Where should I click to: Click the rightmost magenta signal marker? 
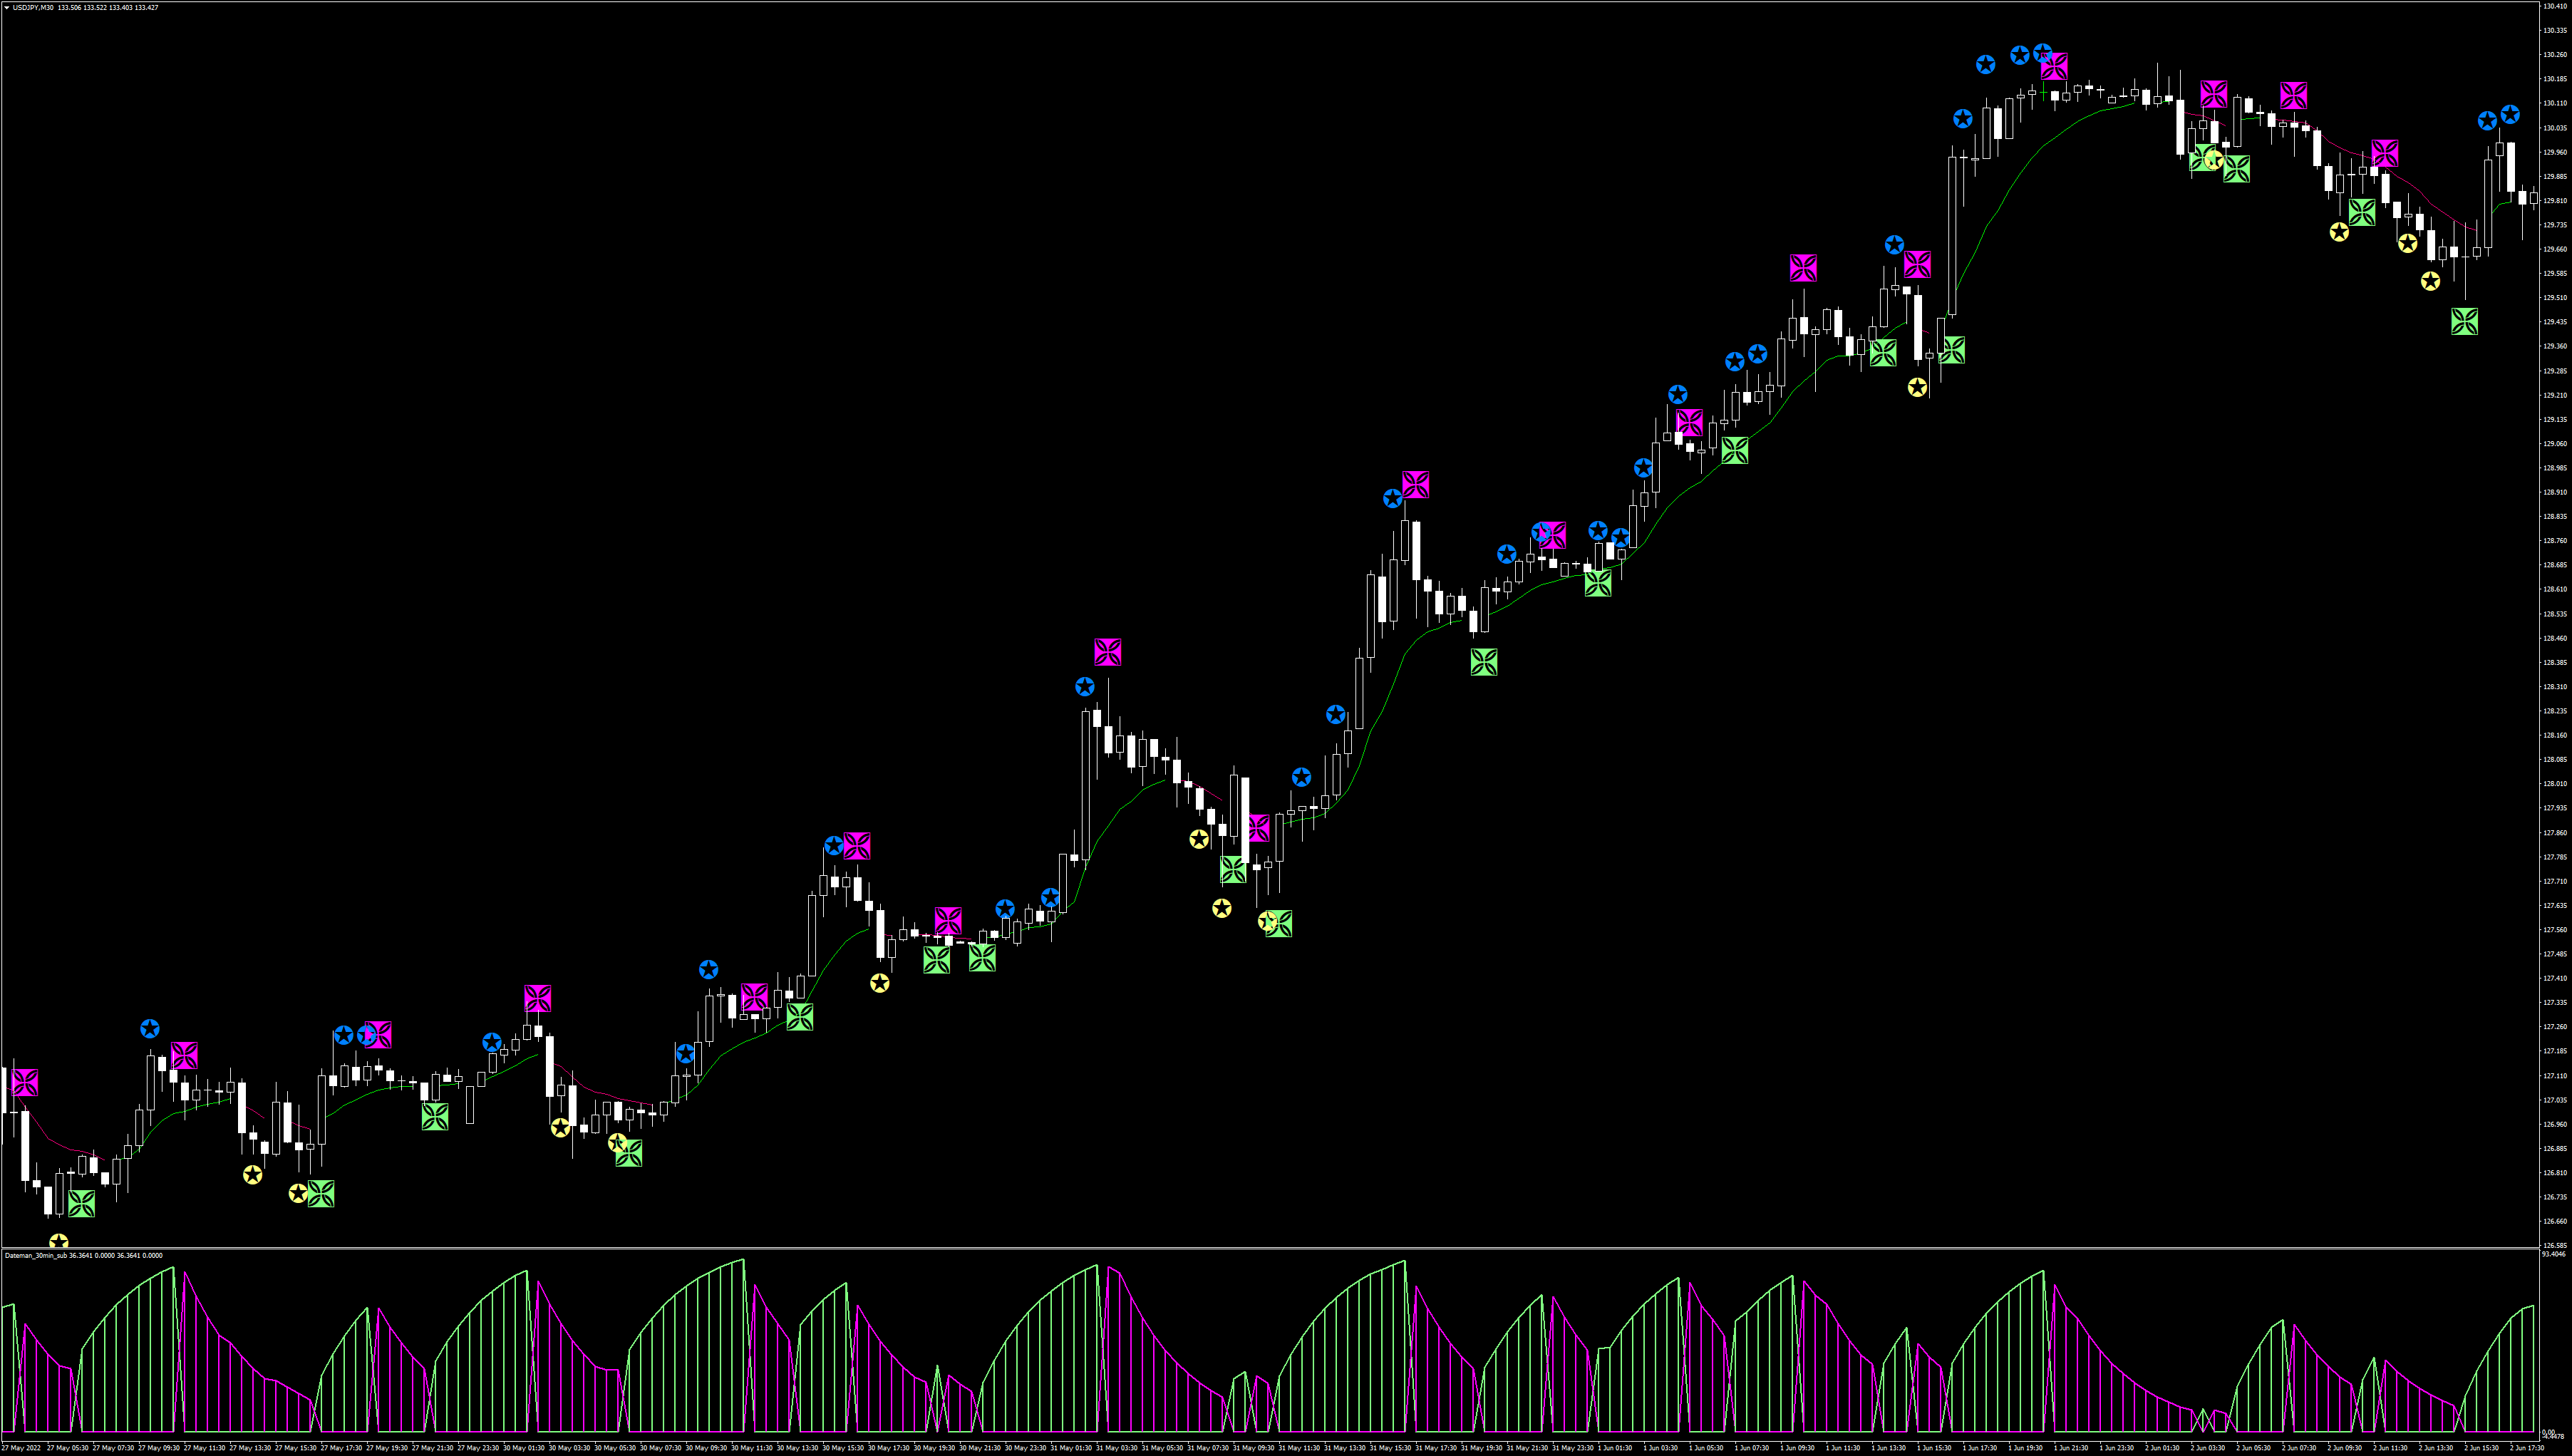[2385, 153]
